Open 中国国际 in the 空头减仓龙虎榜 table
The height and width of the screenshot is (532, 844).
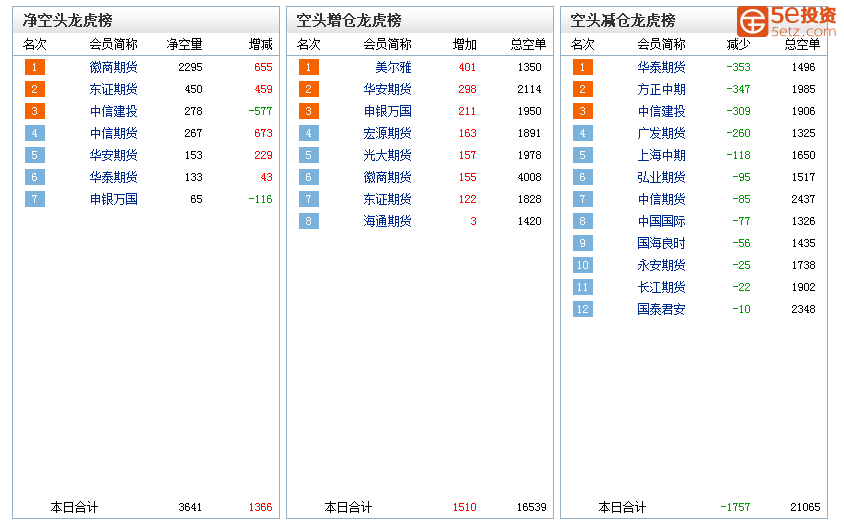click(x=662, y=221)
